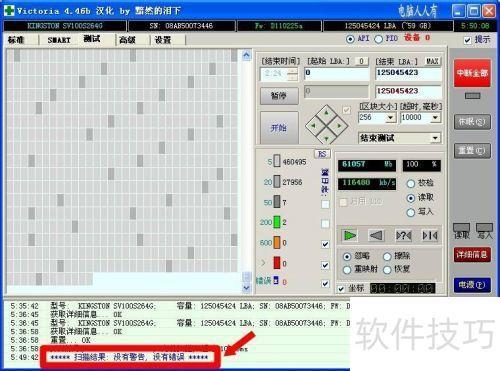Click the RS reset counters button
The height and width of the screenshot is (371, 500).
(x=322, y=154)
